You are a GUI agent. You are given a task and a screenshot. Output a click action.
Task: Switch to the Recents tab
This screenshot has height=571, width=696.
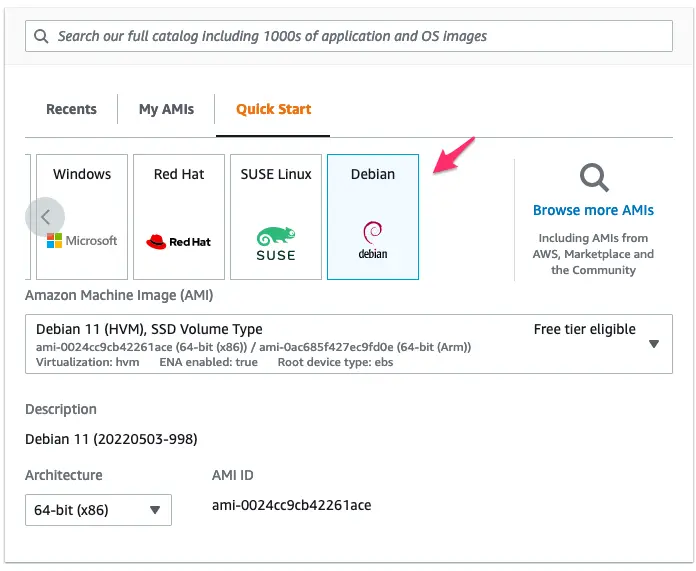click(x=71, y=109)
